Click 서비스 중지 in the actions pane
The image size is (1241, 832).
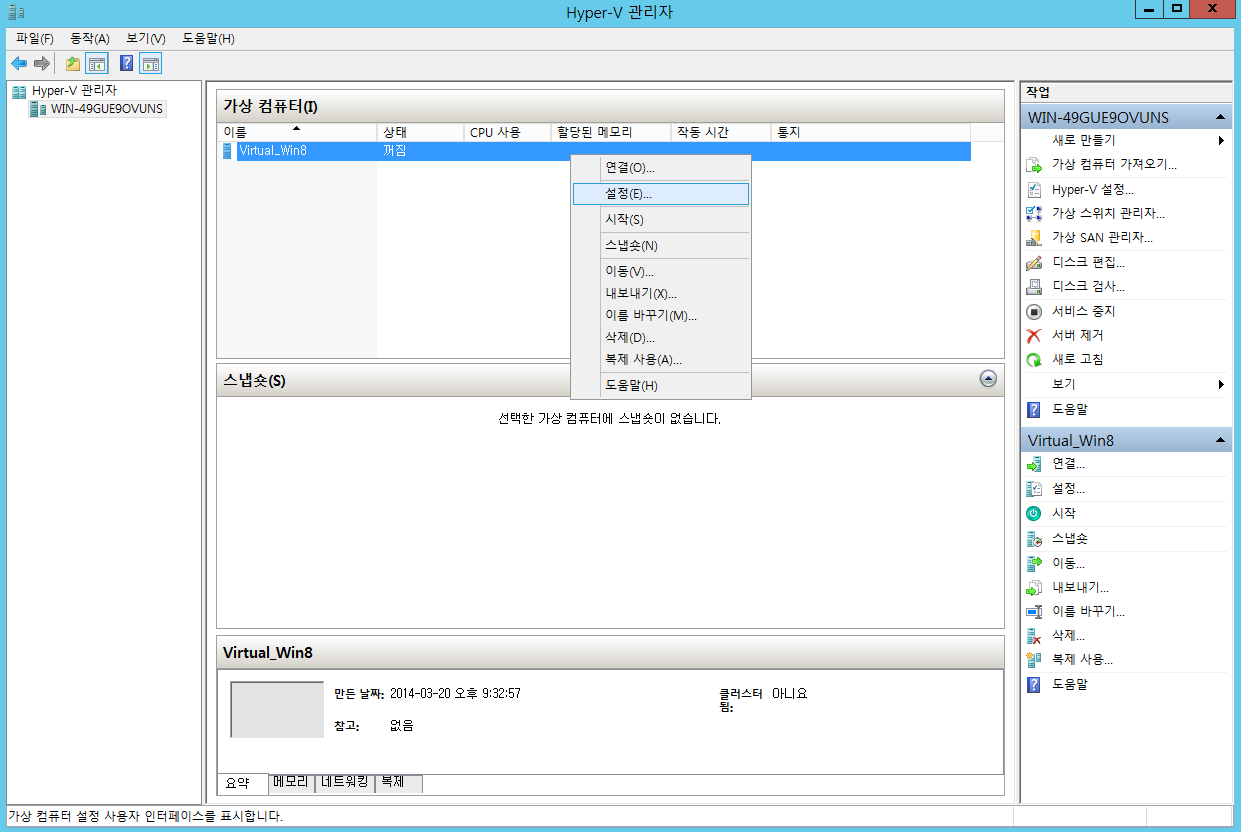(1126, 311)
